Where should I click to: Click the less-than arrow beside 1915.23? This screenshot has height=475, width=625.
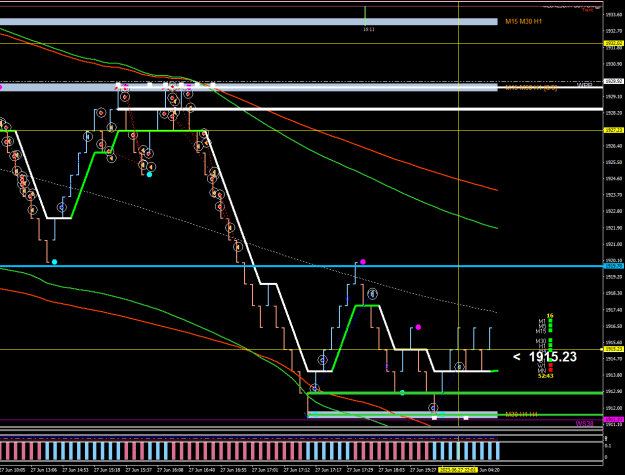pos(517,357)
